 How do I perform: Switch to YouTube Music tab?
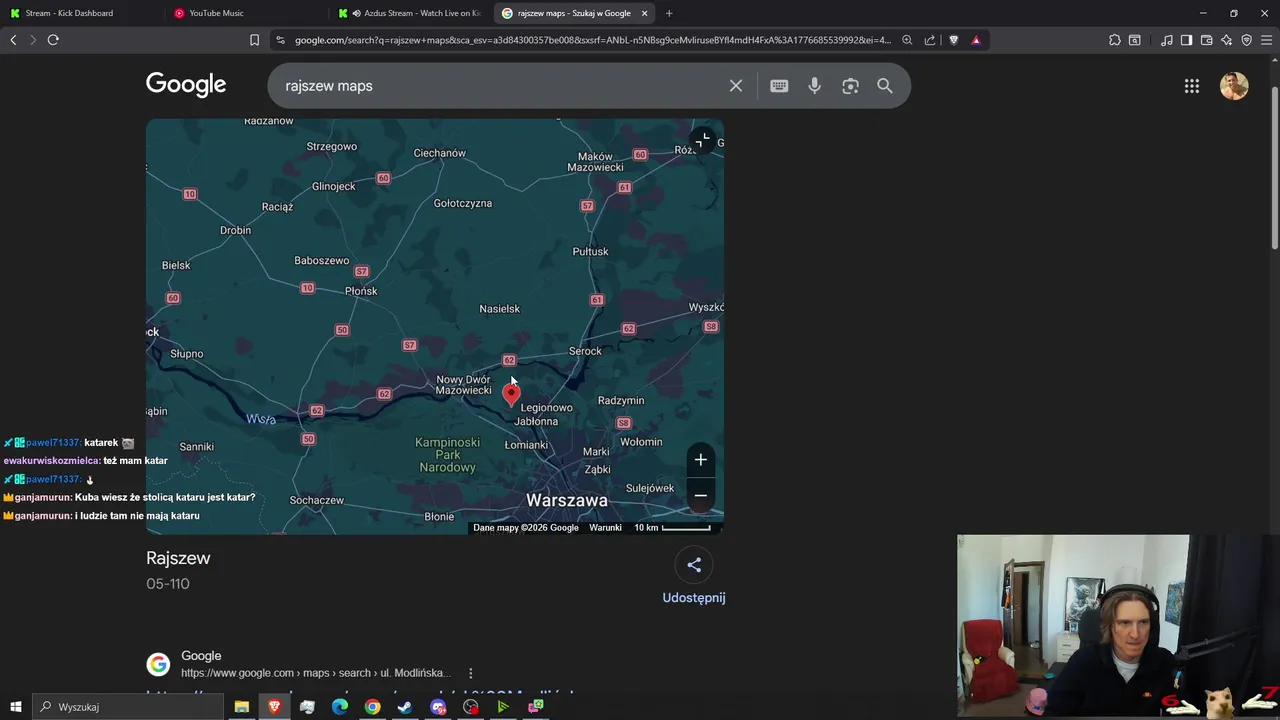(x=217, y=13)
